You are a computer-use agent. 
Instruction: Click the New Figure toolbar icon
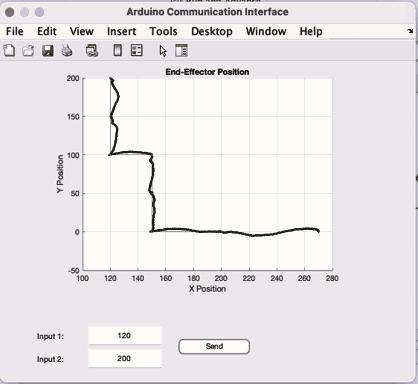pos(9,51)
